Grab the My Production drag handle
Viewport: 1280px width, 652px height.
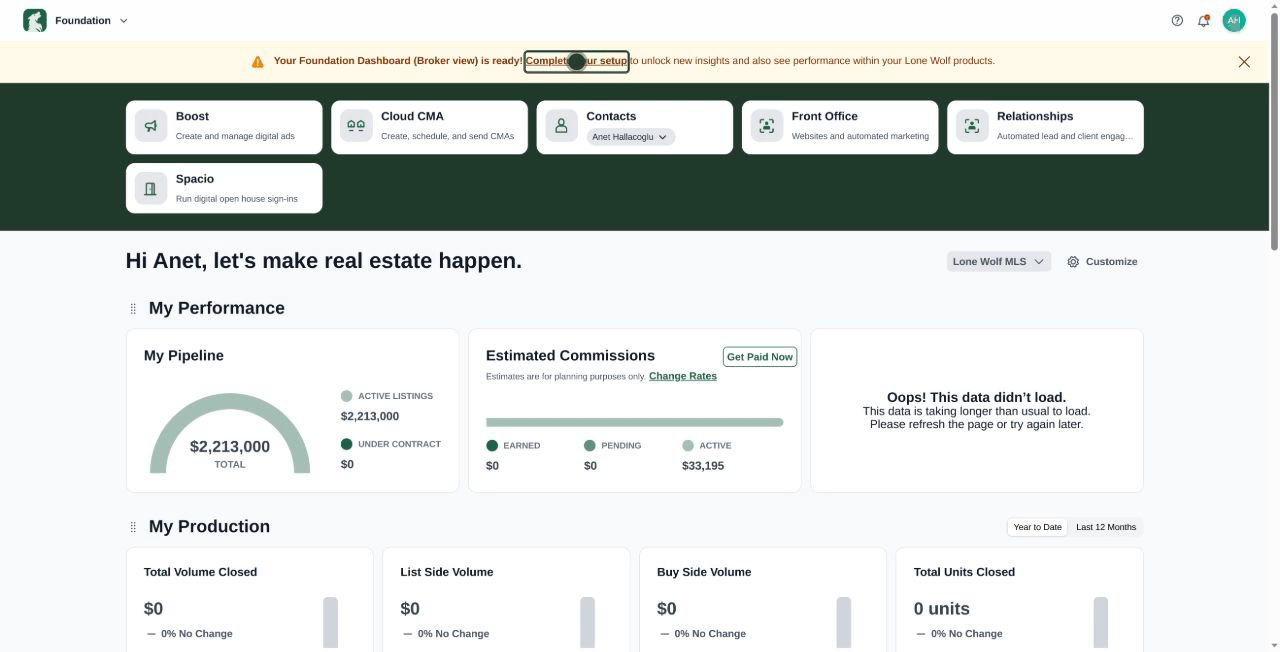click(133, 527)
